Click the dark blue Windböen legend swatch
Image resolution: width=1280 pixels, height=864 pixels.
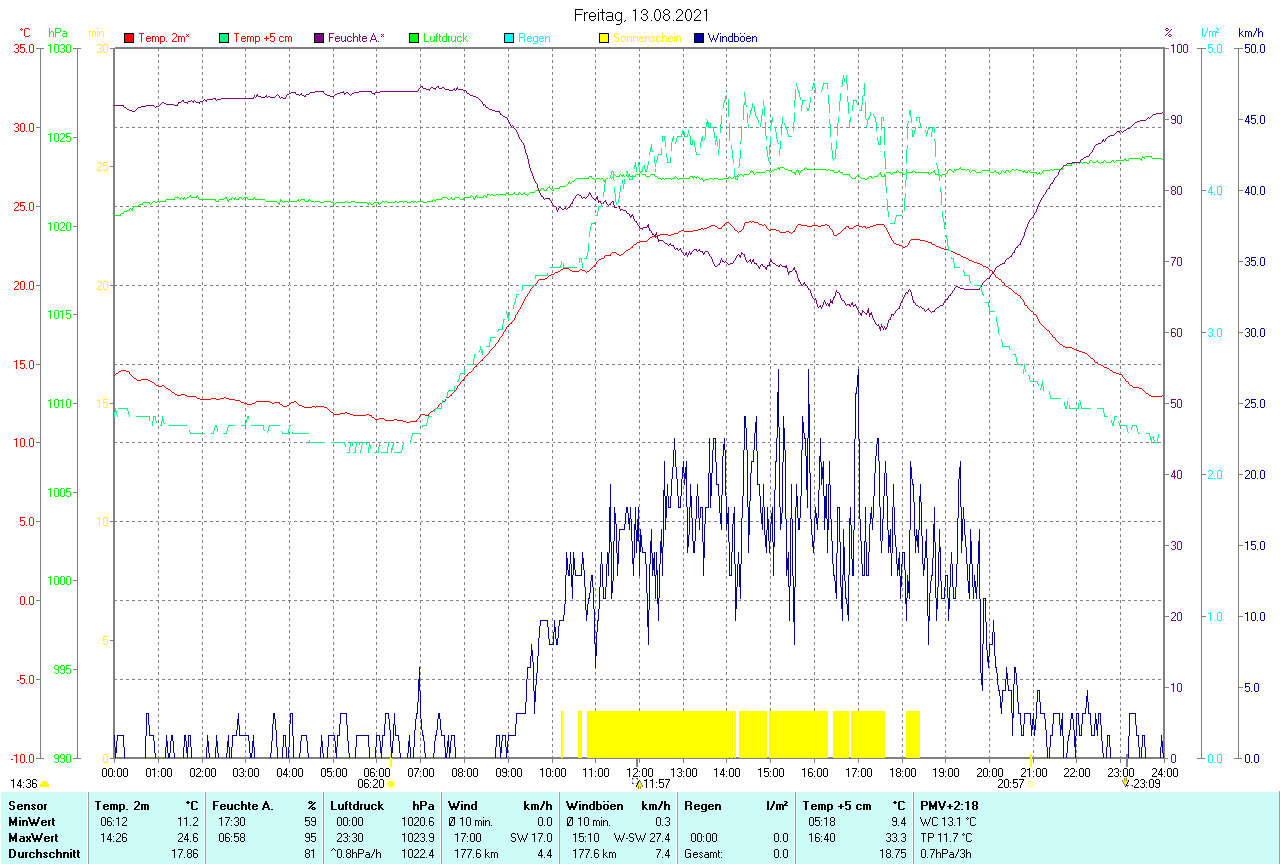pyautogui.click(x=699, y=38)
